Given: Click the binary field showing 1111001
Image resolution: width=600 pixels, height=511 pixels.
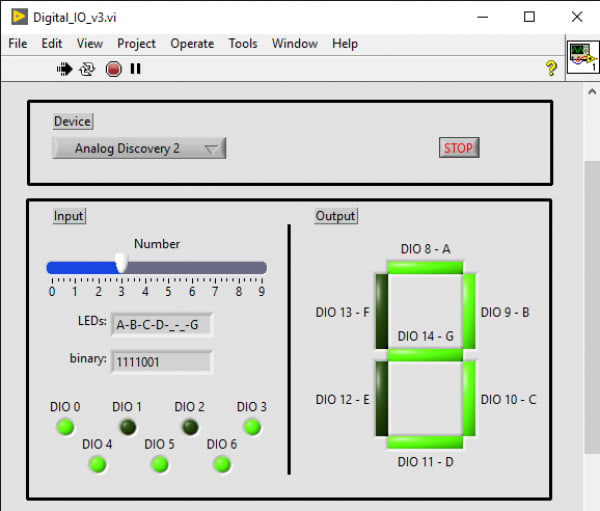Looking at the screenshot, I should point(161,362).
